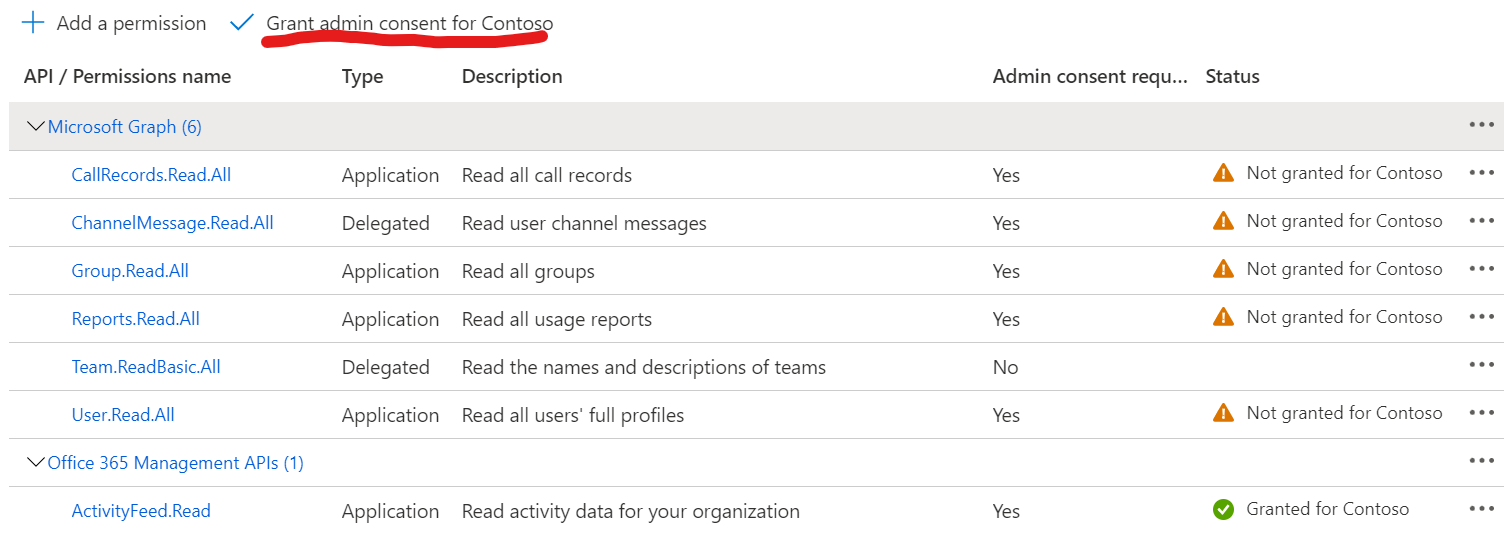Click warning icon in Group.Read.All row
The width and height of the screenshot is (1504, 535).
tap(1222, 269)
